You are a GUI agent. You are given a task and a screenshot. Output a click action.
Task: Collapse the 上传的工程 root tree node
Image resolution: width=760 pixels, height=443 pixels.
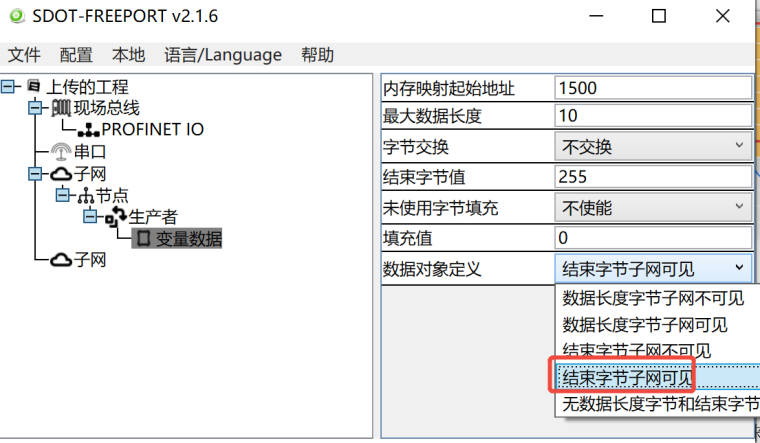[9, 87]
